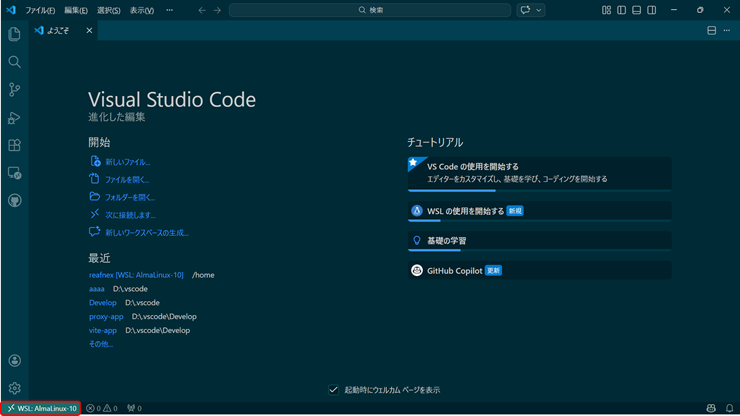Open the Remote Explorer view
The height and width of the screenshot is (416, 740).
(14, 173)
